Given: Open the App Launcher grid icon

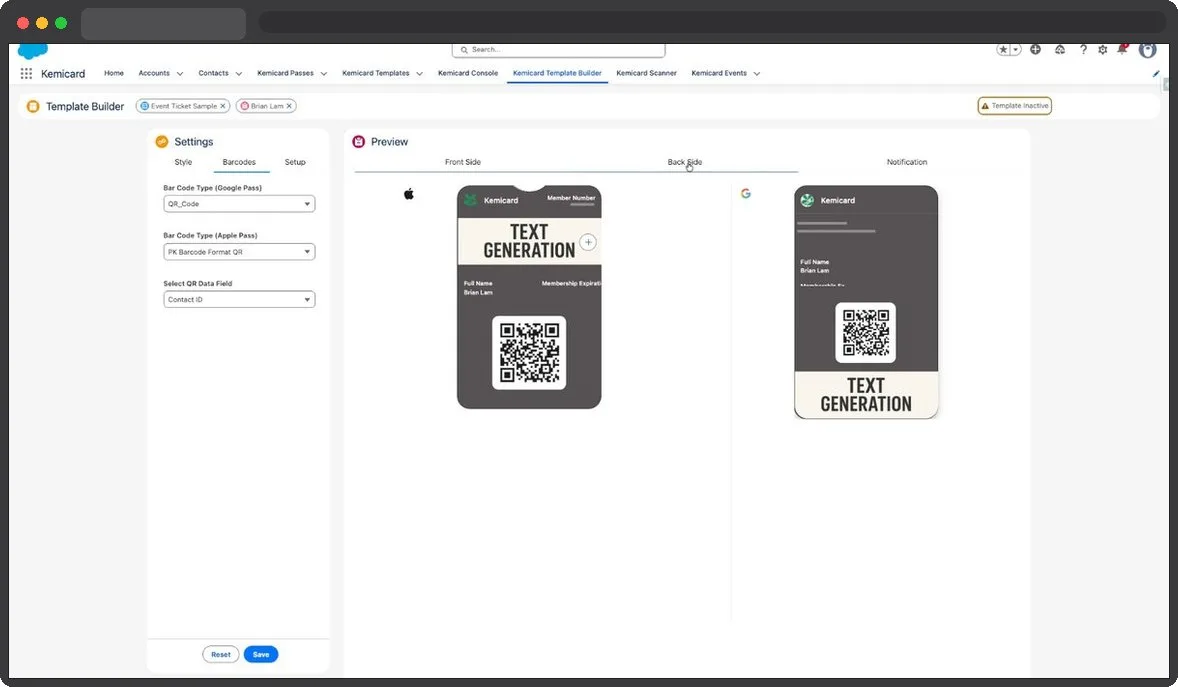Looking at the screenshot, I should 26,74.
